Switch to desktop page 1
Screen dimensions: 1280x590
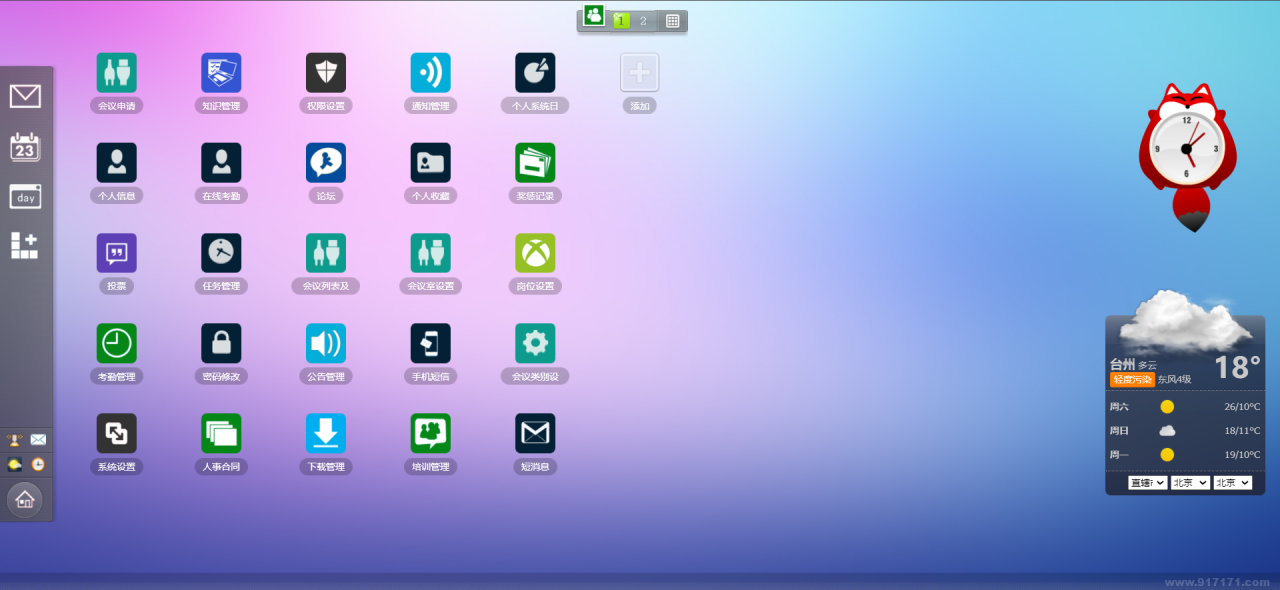tap(620, 20)
